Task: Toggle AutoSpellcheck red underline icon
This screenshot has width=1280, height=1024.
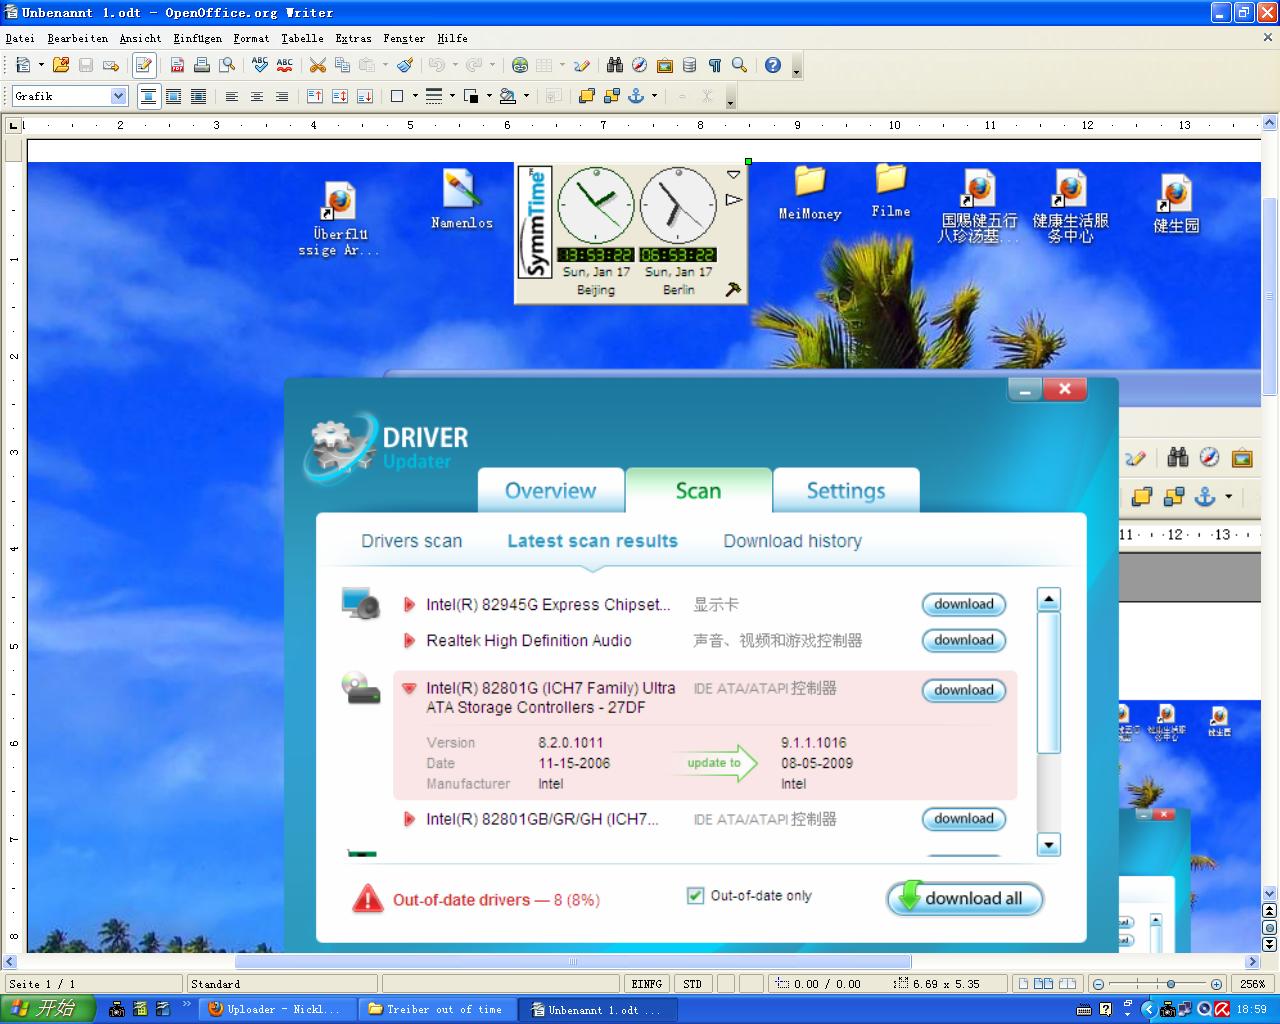Action: 285,65
